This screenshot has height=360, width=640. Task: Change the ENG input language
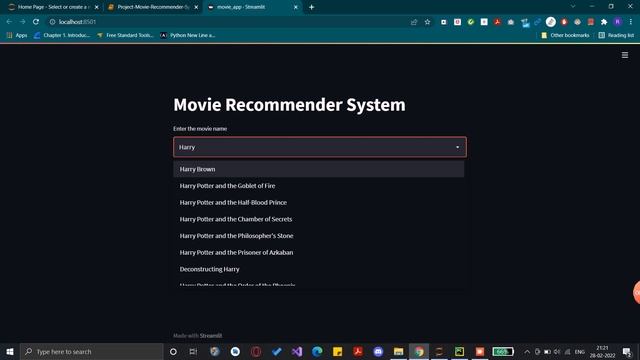(580, 352)
